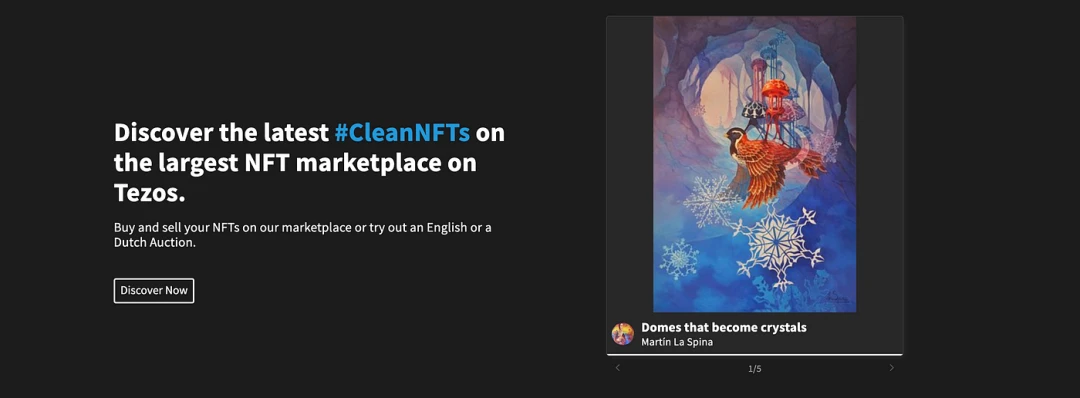The width and height of the screenshot is (1080, 398).
Task: Click the 'Buy and sell your NFTs' sentence
Action: pyautogui.click(x=302, y=235)
